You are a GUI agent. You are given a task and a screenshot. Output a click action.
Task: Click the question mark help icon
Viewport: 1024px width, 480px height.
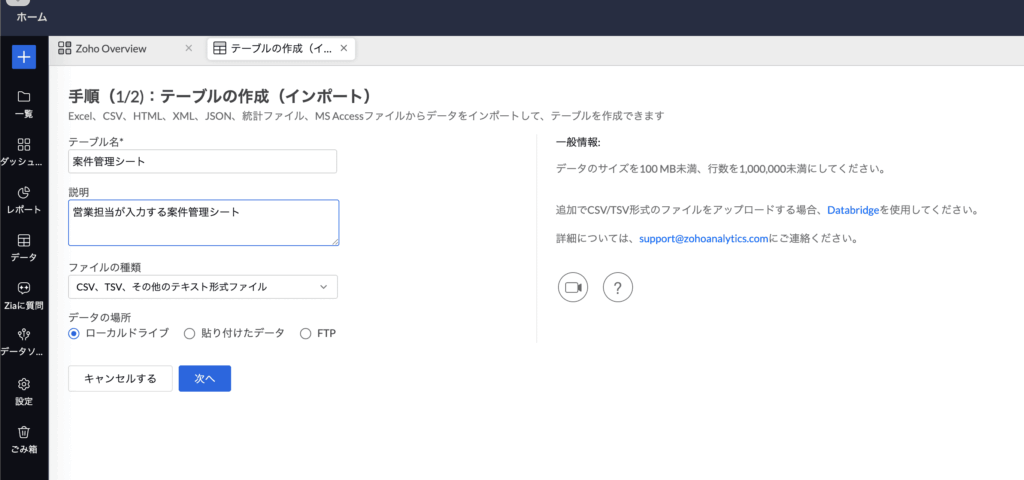(x=618, y=287)
